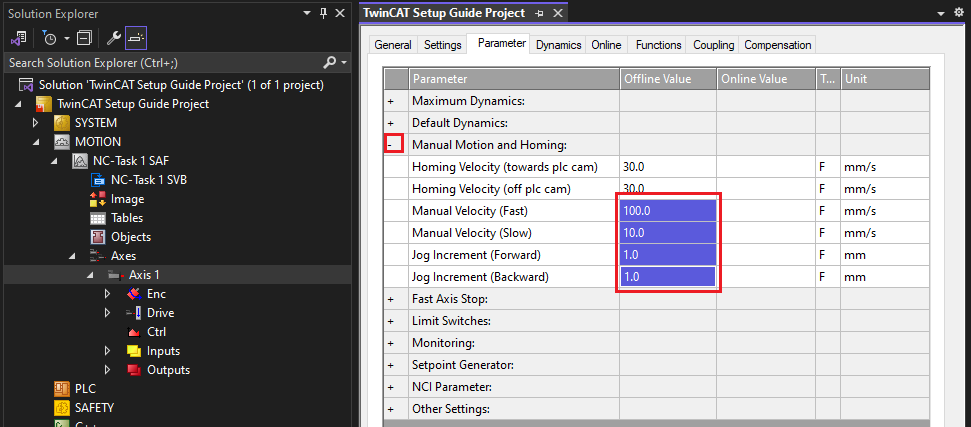Image resolution: width=971 pixels, height=427 pixels.
Task: Expand the Limit Switches group
Action: click(391, 321)
